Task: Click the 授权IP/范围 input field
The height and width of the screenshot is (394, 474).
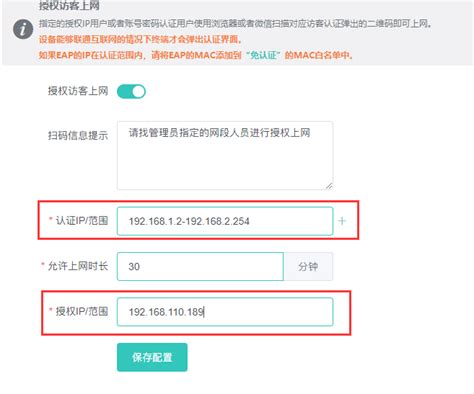Action: click(x=225, y=312)
